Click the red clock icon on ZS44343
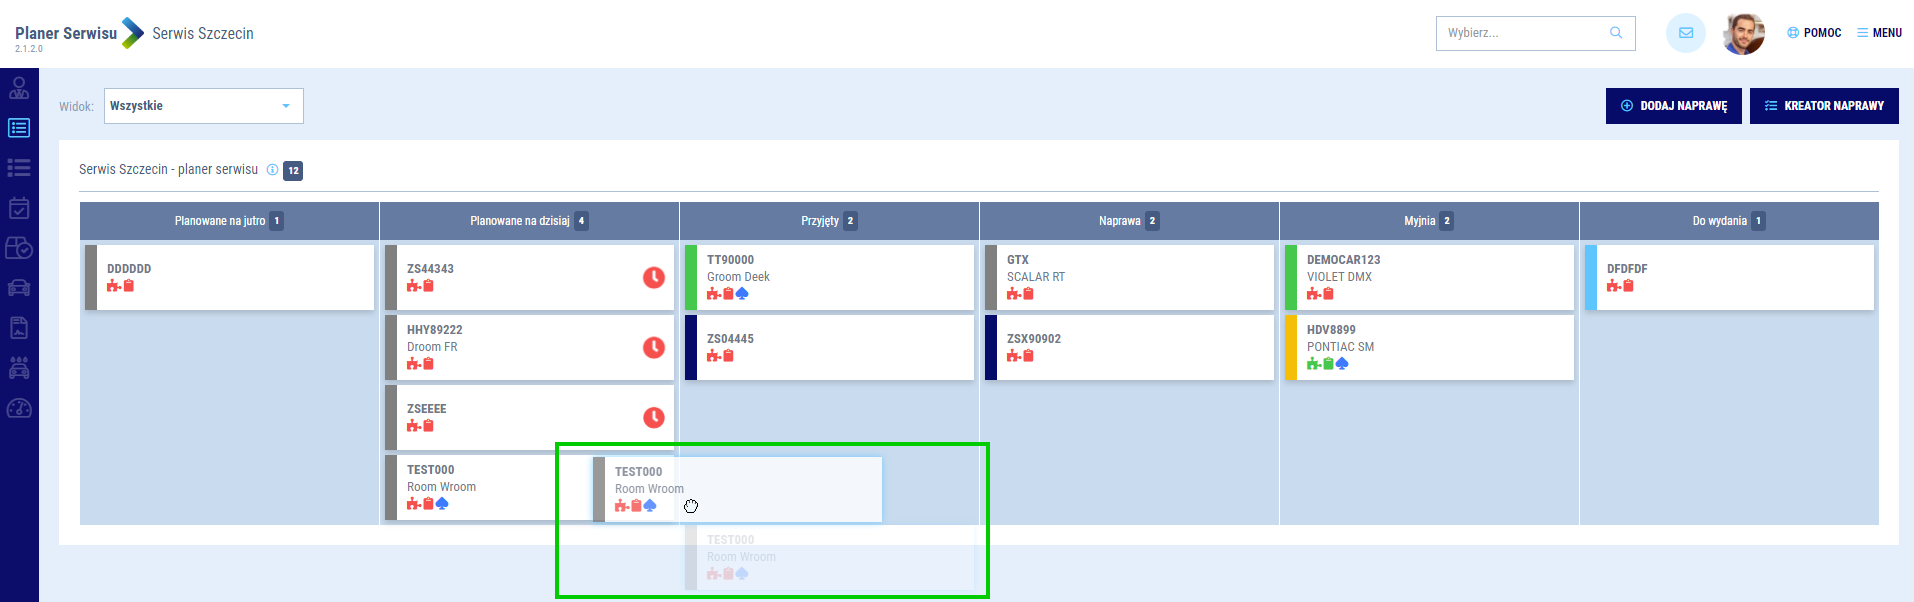Screen dimensions: 1914x602 tap(654, 277)
